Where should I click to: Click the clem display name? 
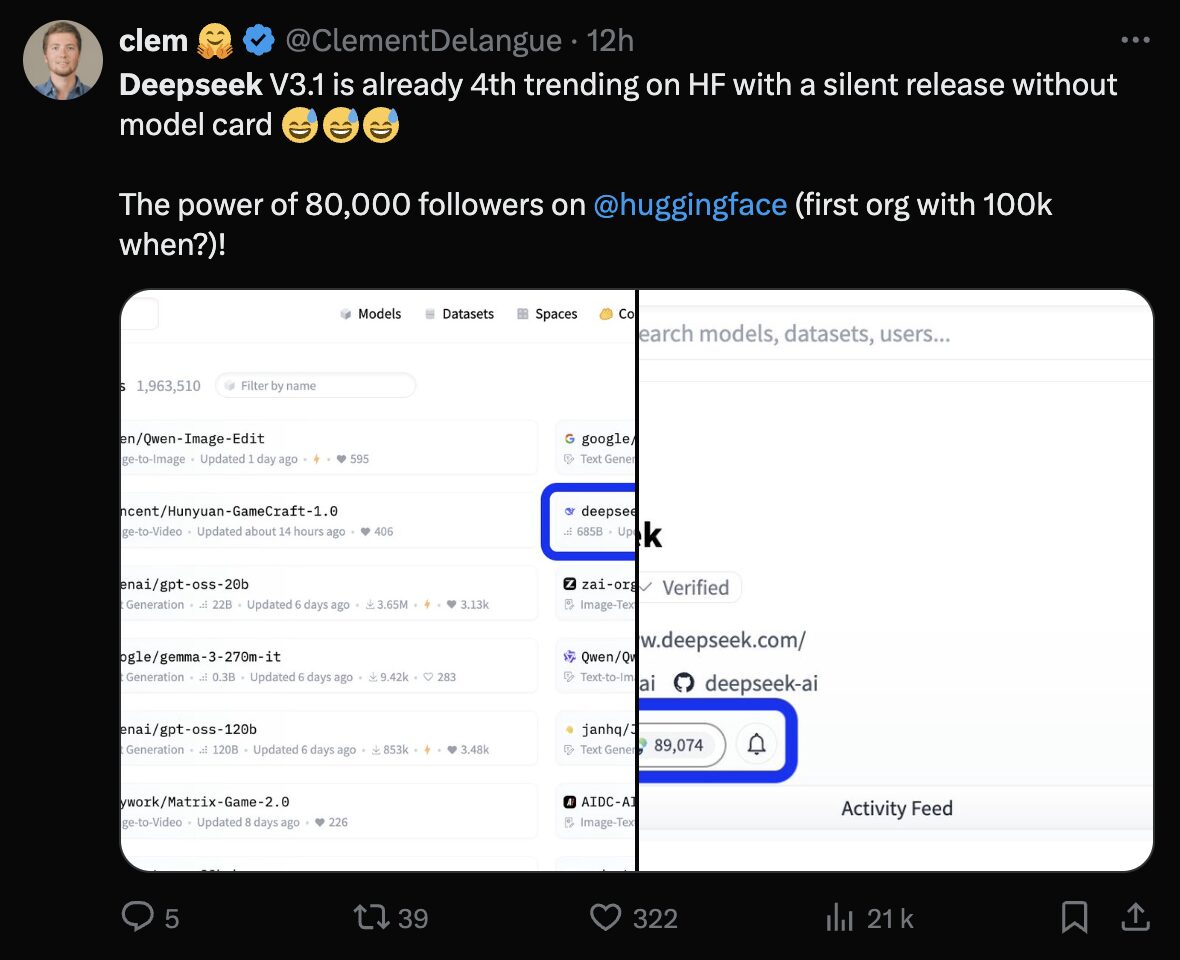click(x=153, y=41)
